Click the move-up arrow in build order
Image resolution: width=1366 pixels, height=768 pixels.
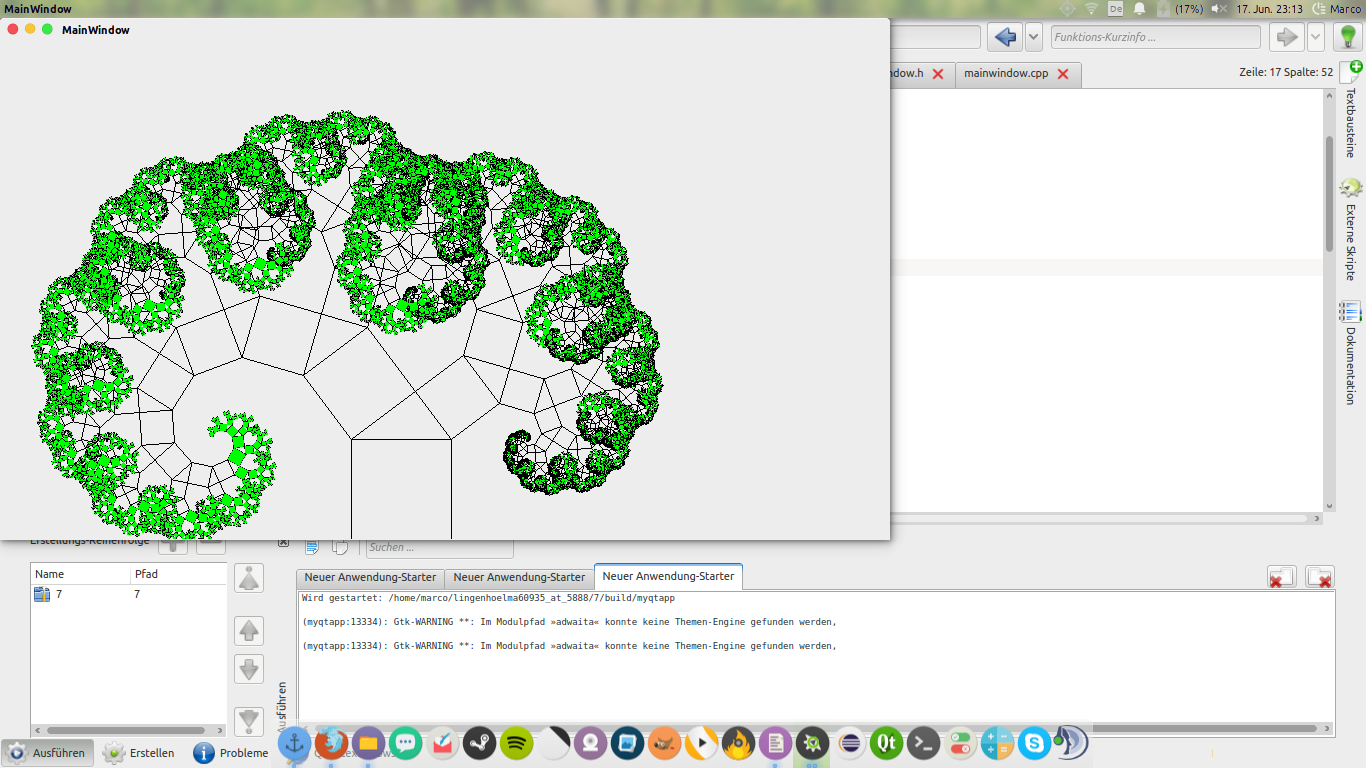(249, 631)
